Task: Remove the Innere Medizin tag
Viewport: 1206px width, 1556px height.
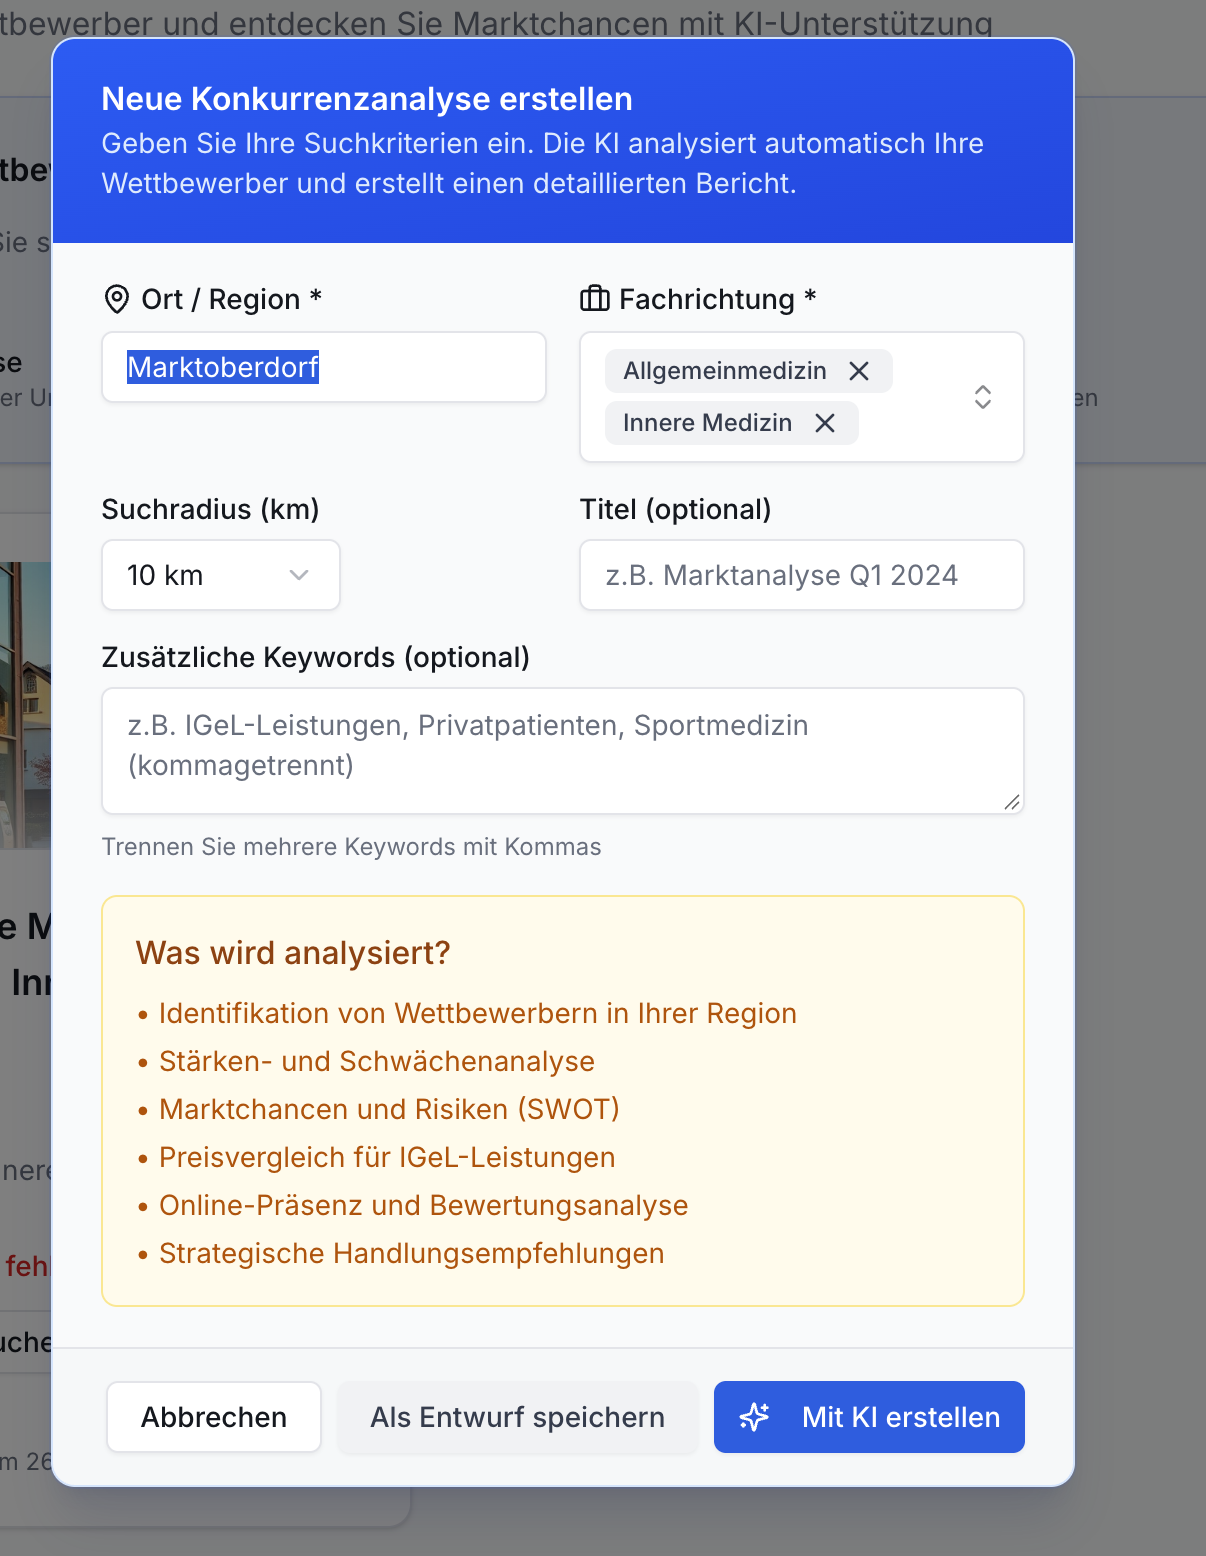Action: [x=824, y=423]
